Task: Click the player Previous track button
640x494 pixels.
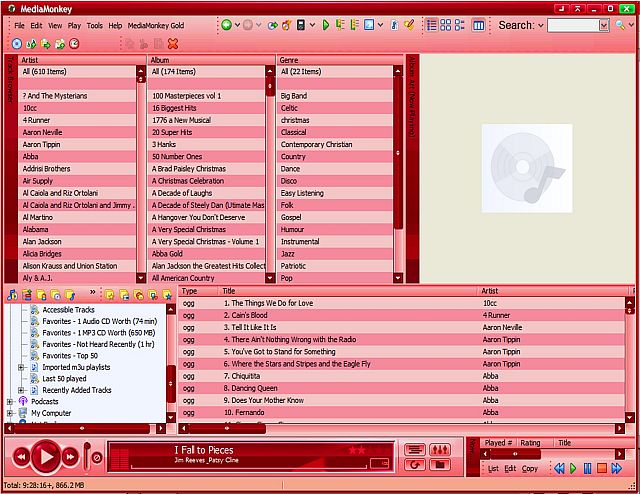Action: [21, 457]
